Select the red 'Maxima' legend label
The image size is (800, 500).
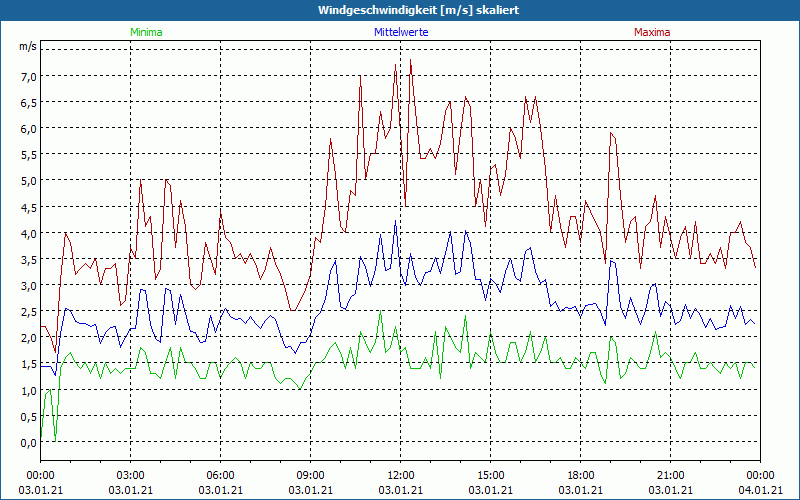[x=652, y=32]
